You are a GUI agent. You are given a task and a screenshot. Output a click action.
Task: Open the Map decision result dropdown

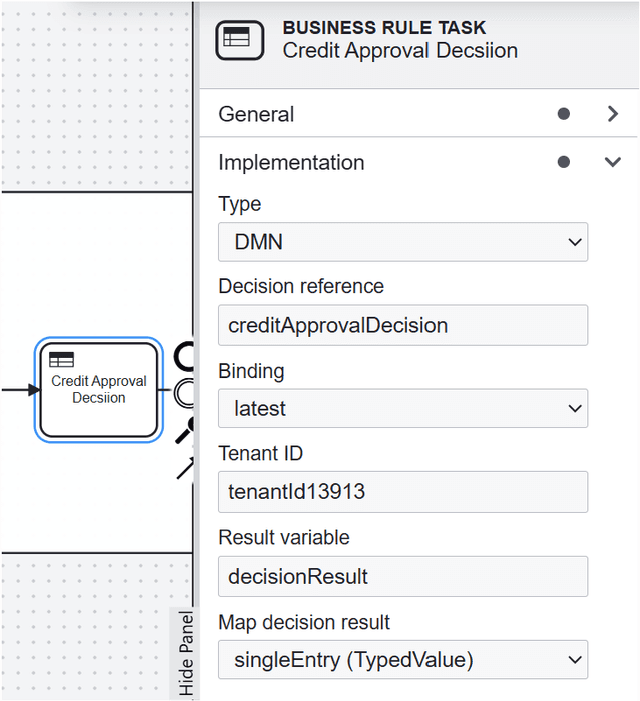click(x=403, y=659)
